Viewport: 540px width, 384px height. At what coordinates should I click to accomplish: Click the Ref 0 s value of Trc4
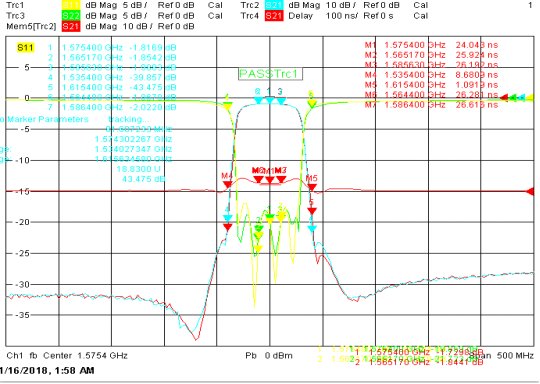point(378,16)
